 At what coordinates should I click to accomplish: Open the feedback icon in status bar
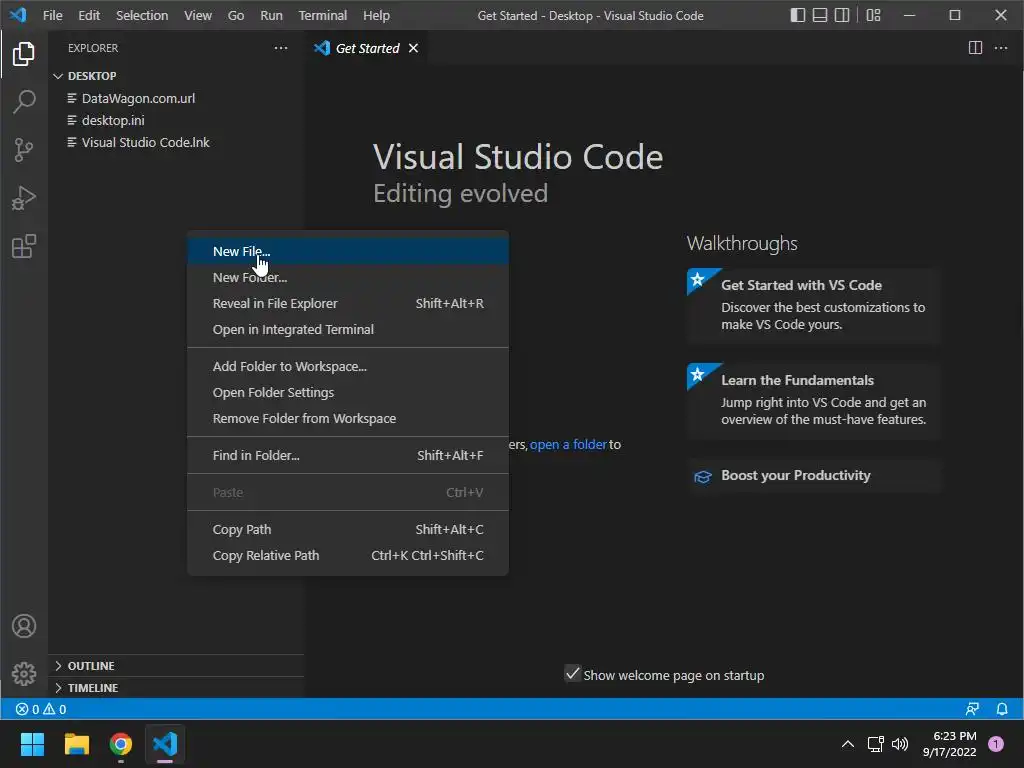[972, 709]
